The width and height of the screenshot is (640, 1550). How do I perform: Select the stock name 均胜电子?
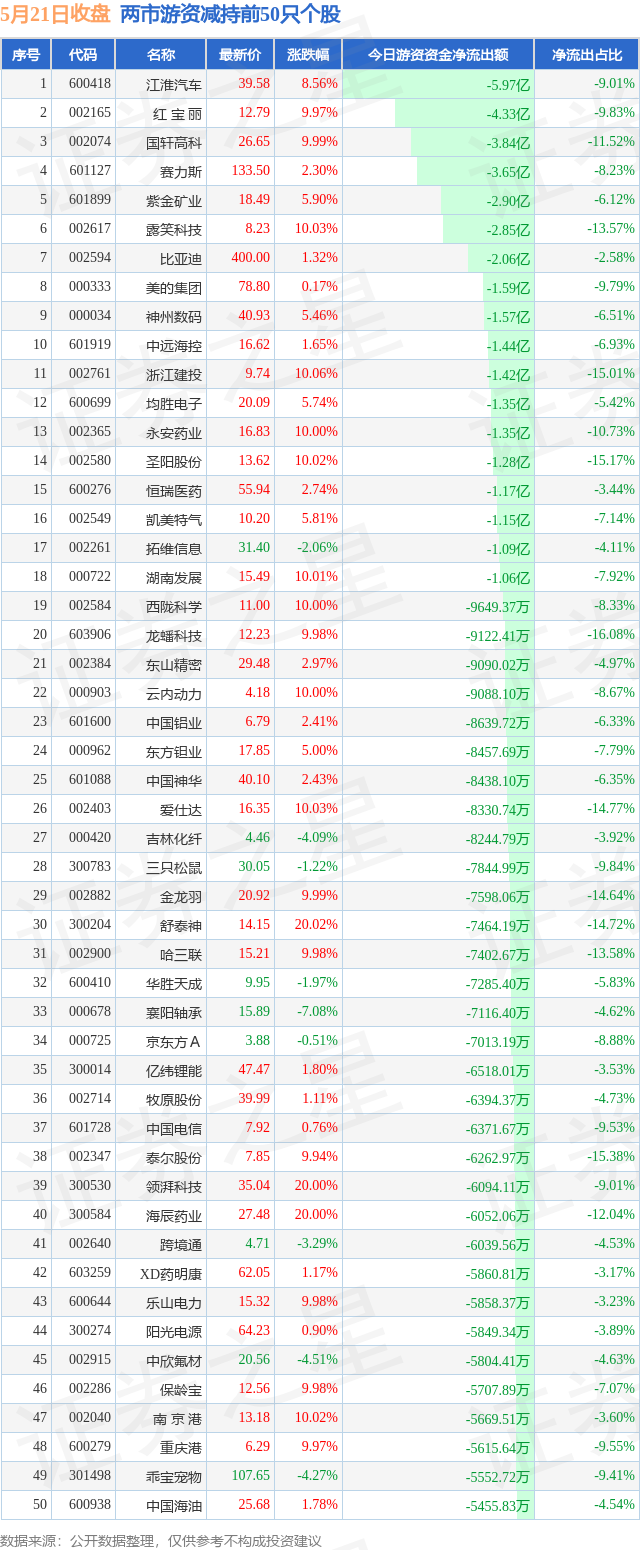click(174, 403)
